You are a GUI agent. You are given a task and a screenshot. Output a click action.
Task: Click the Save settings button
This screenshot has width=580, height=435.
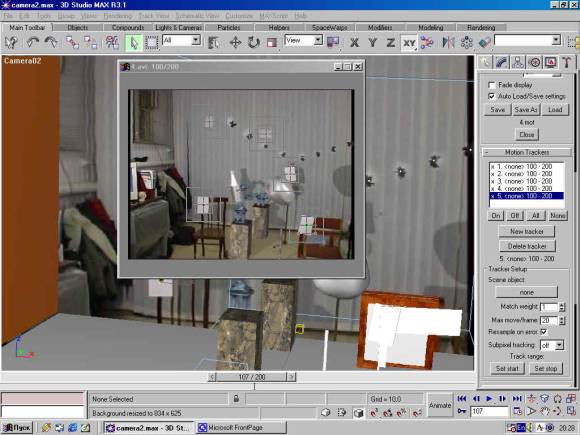click(x=498, y=109)
